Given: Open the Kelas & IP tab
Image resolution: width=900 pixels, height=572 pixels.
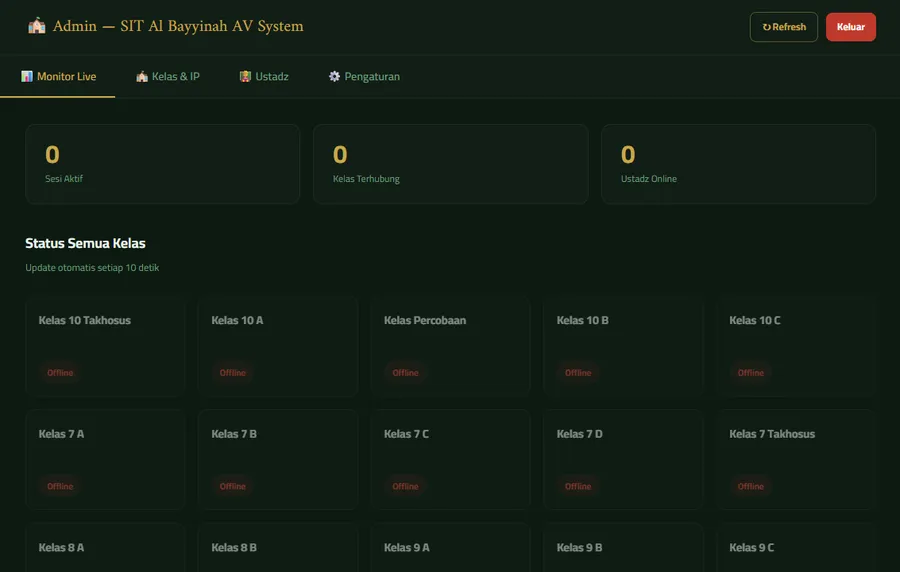Looking at the screenshot, I should [x=168, y=76].
